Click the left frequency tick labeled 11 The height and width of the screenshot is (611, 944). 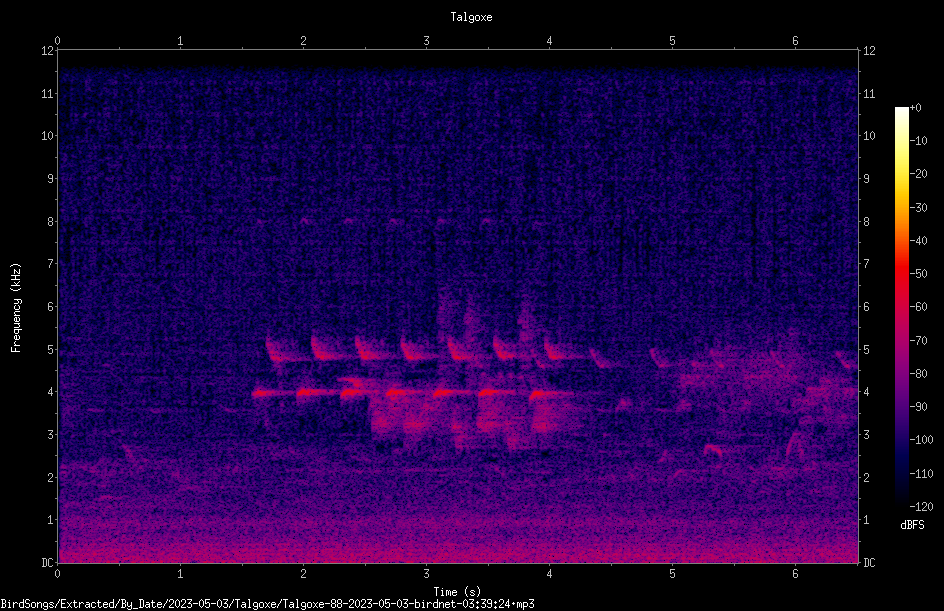point(48,94)
